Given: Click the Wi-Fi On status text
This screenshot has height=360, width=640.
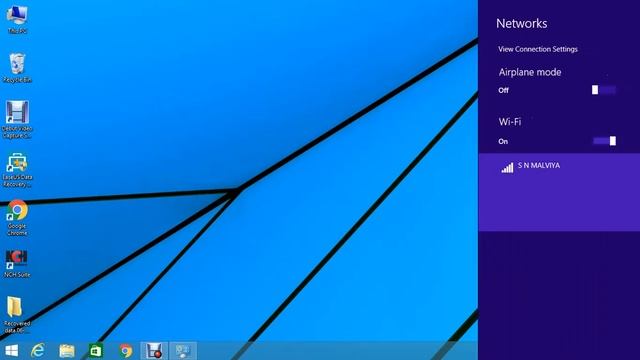Looking at the screenshot, I should tap(503, 141).
